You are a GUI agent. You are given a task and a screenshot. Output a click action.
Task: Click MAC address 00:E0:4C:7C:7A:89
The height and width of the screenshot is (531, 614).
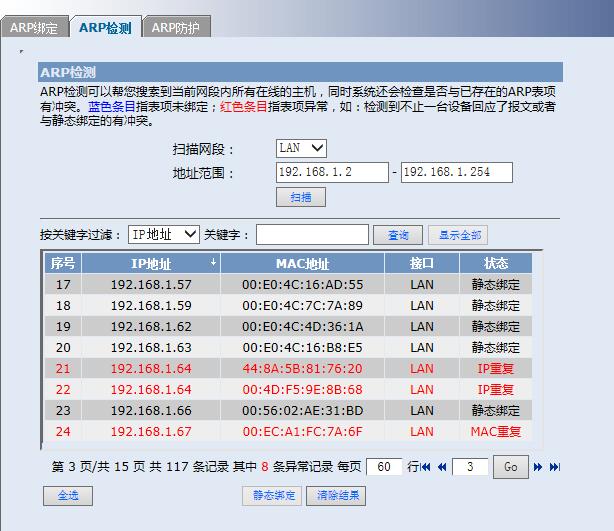(302, 305)
